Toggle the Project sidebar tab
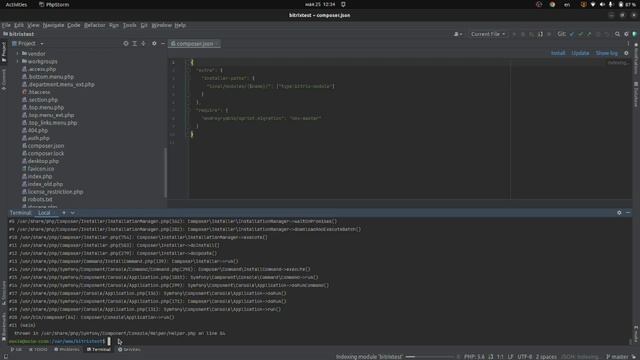 tap(4, 52)
